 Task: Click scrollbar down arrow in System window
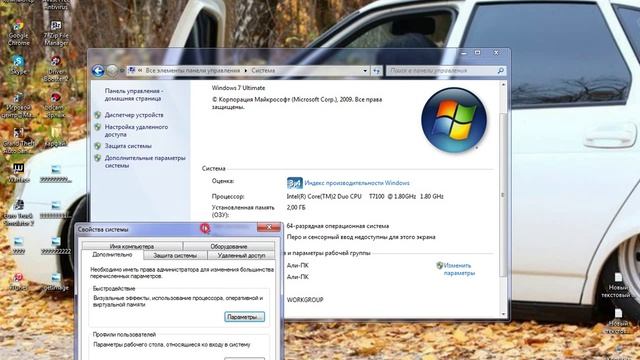pos(503,314)
